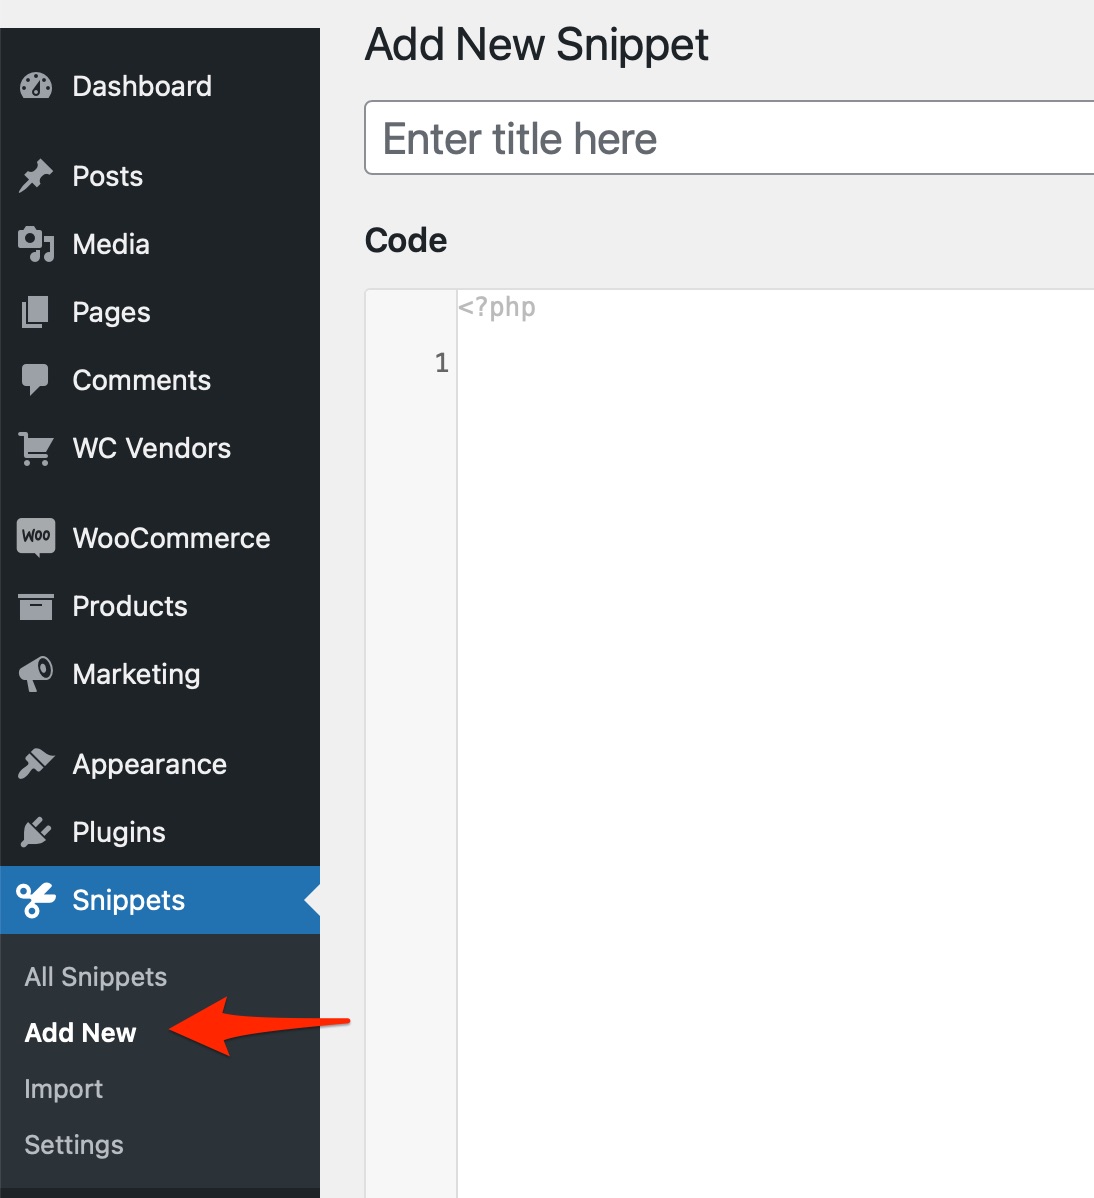Click the Plugins plug icon

tap(36, 832)
